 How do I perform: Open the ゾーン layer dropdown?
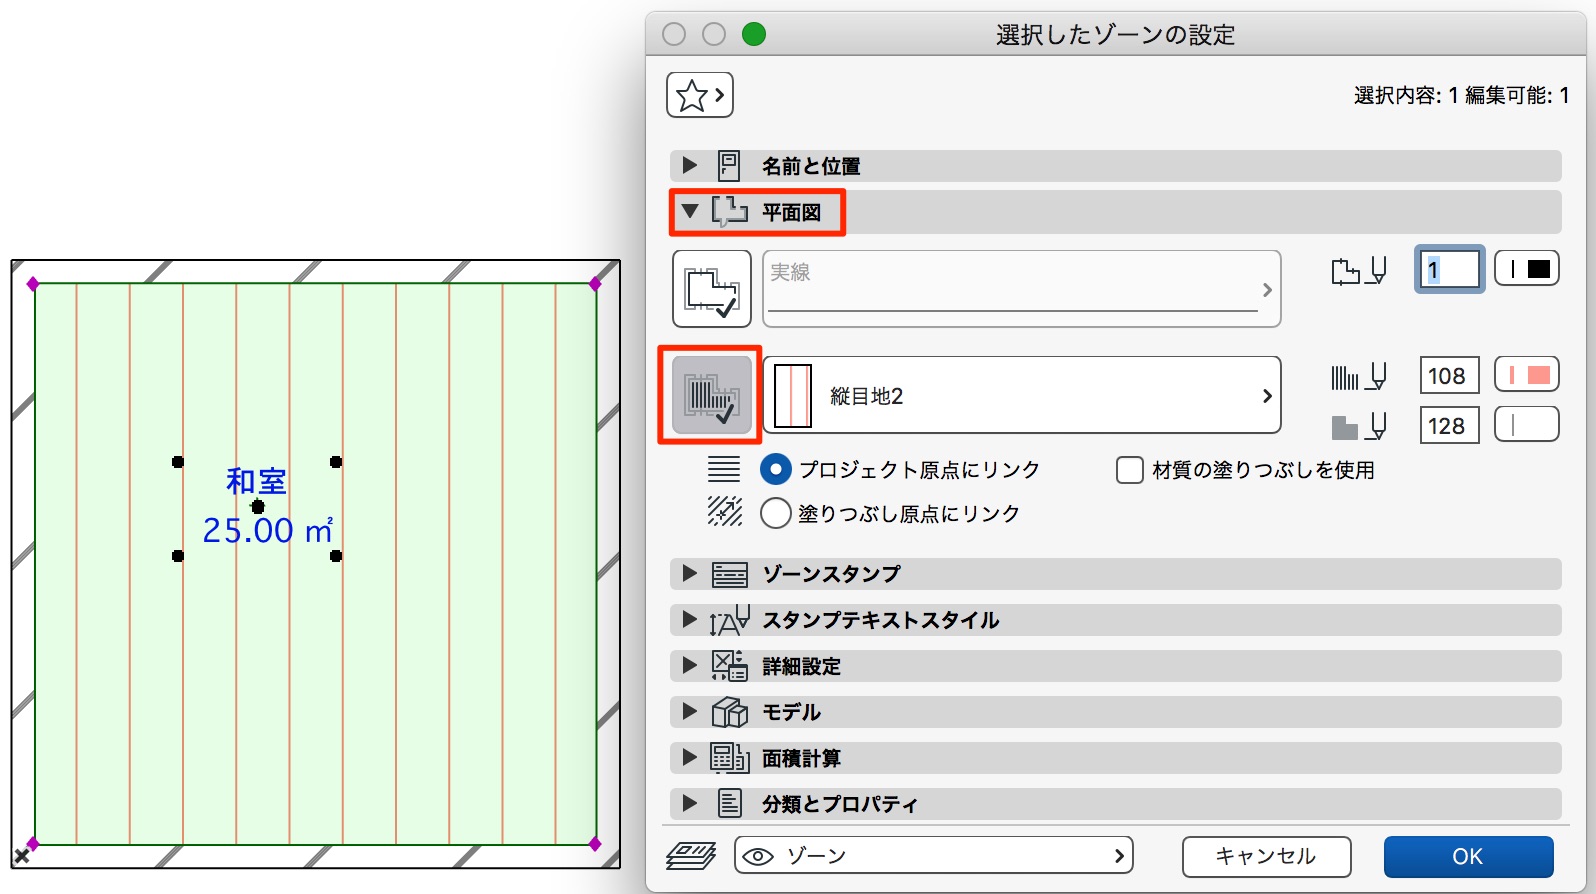(x=934, y=856)
